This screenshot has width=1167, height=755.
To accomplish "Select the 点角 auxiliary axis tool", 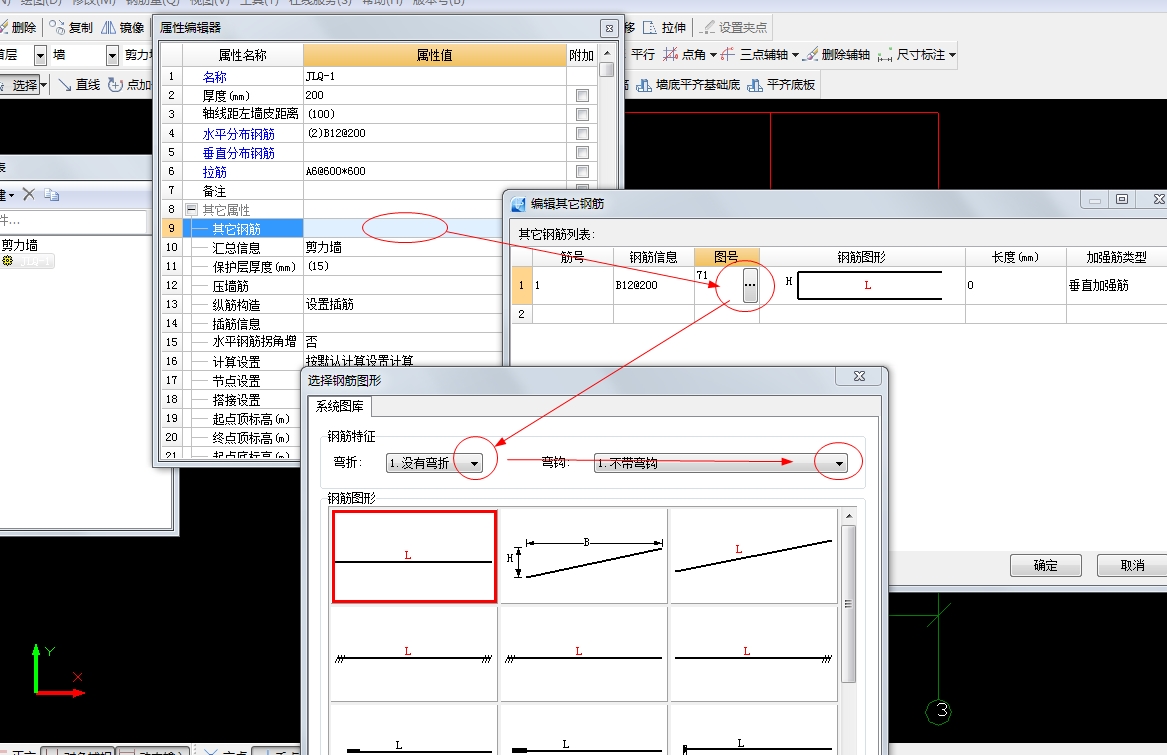I will tap(685, 54).
